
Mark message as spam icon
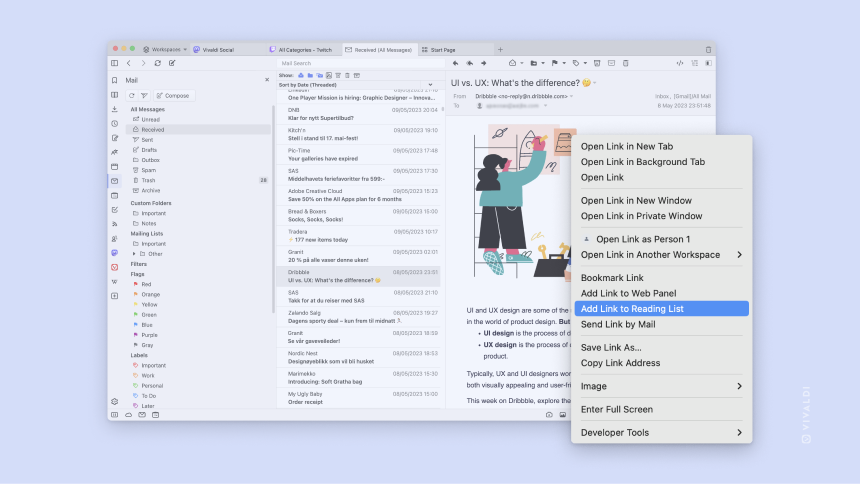[x=597, y=63]
